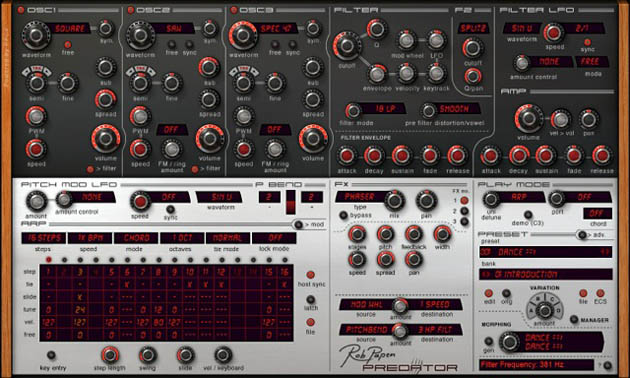Image resolution: width=630 pixels, height=378 pixels.
Task: Click the filter envelope attack knob
Action: [x=346, y=155]
